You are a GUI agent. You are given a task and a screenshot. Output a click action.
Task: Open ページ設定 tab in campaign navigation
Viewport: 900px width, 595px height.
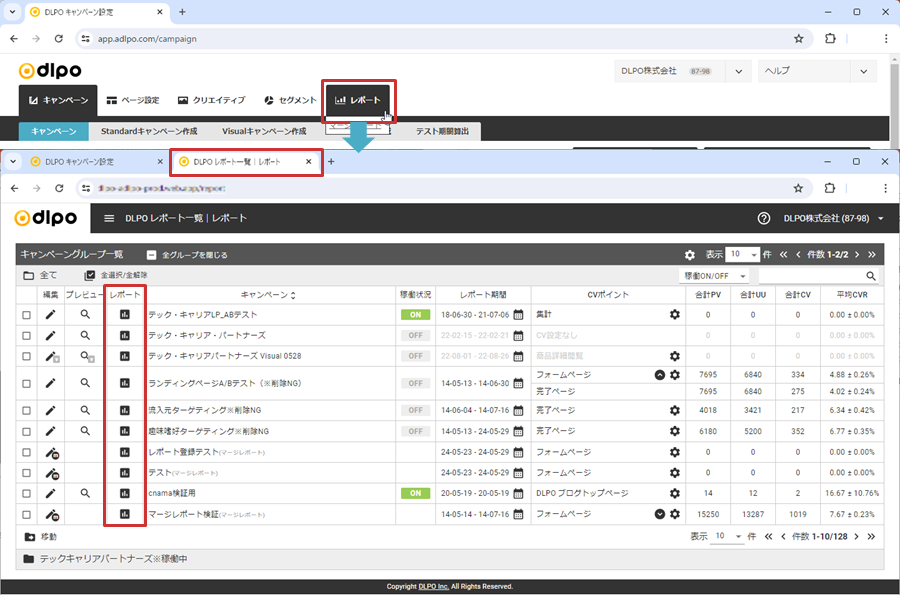(133, 100)
